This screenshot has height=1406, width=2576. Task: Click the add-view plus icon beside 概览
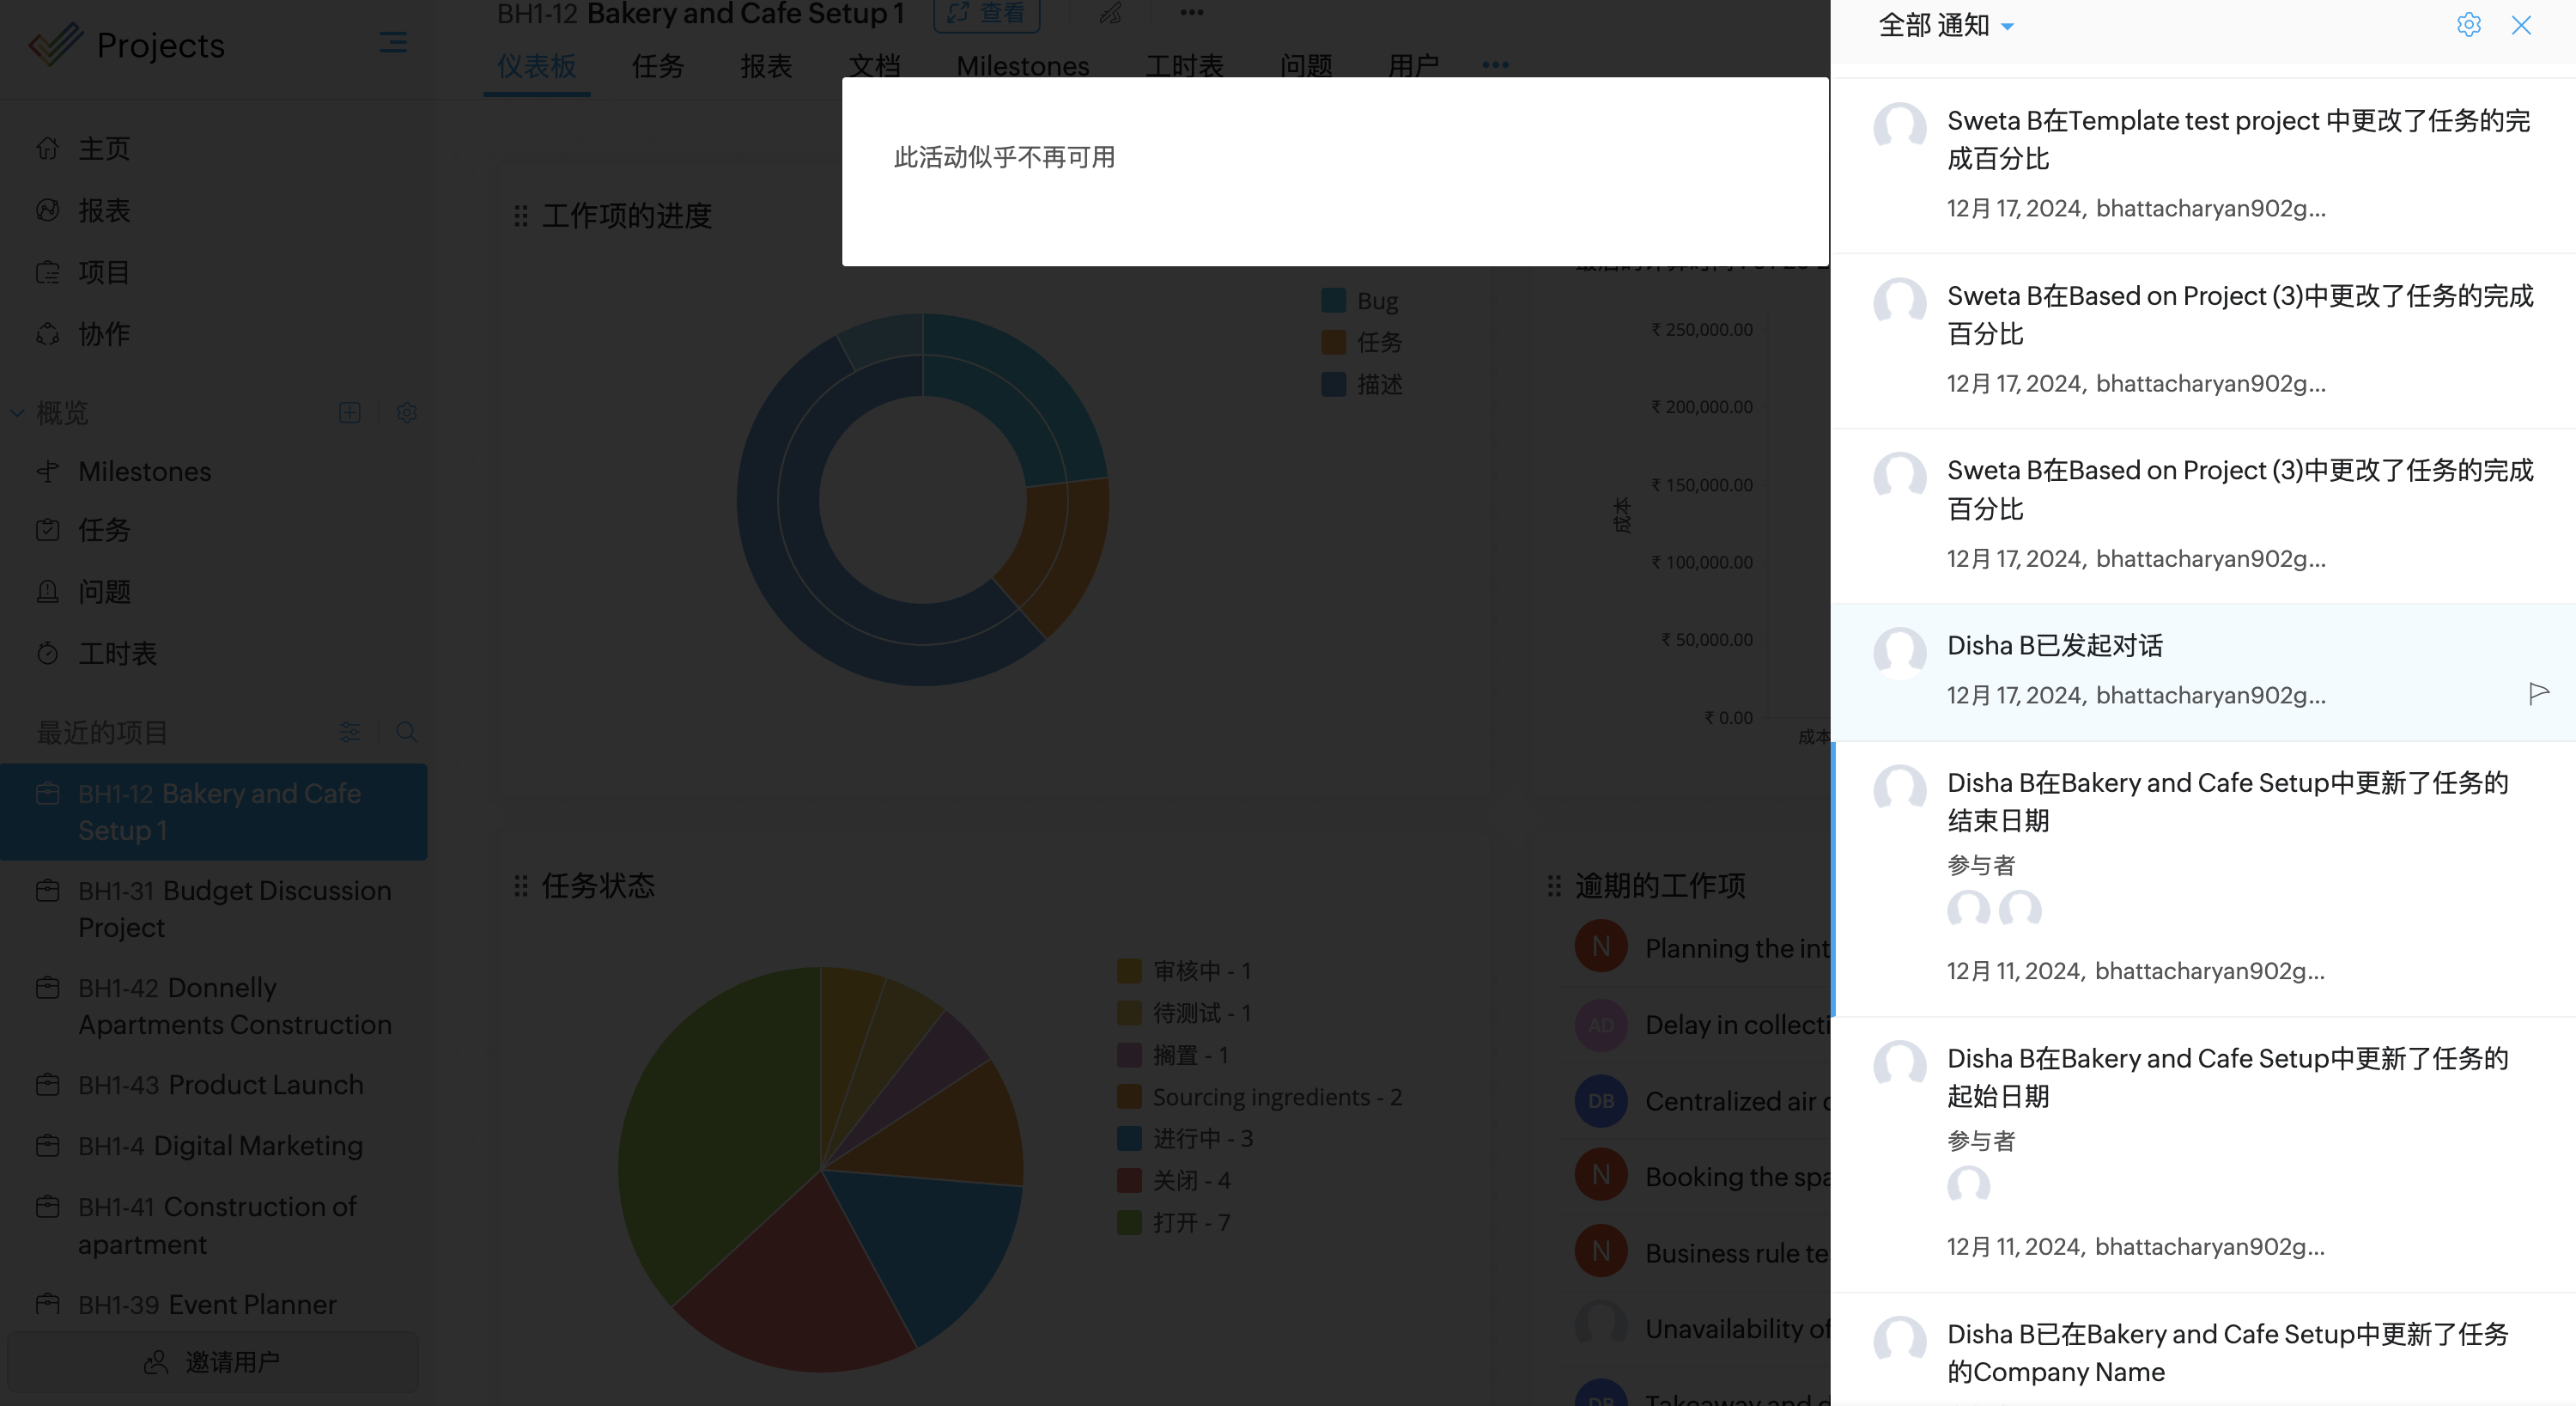349,412
